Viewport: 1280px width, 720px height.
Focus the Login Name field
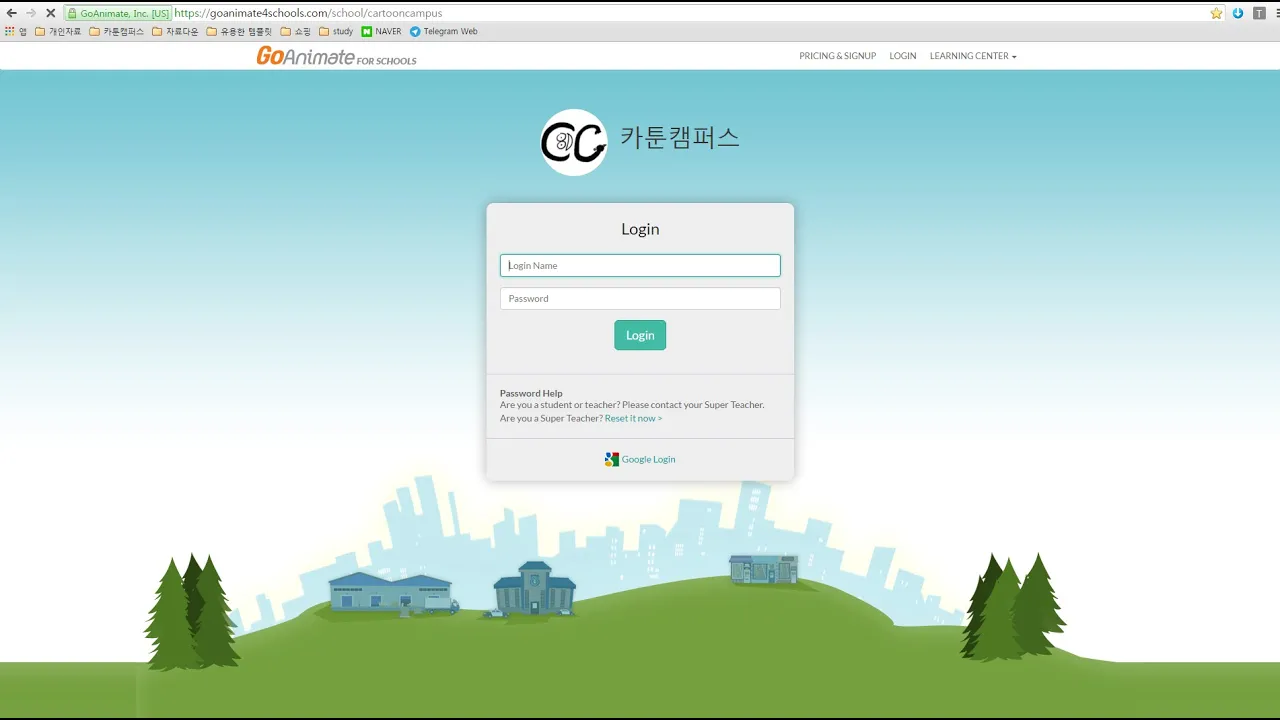(x=640, y=265)
